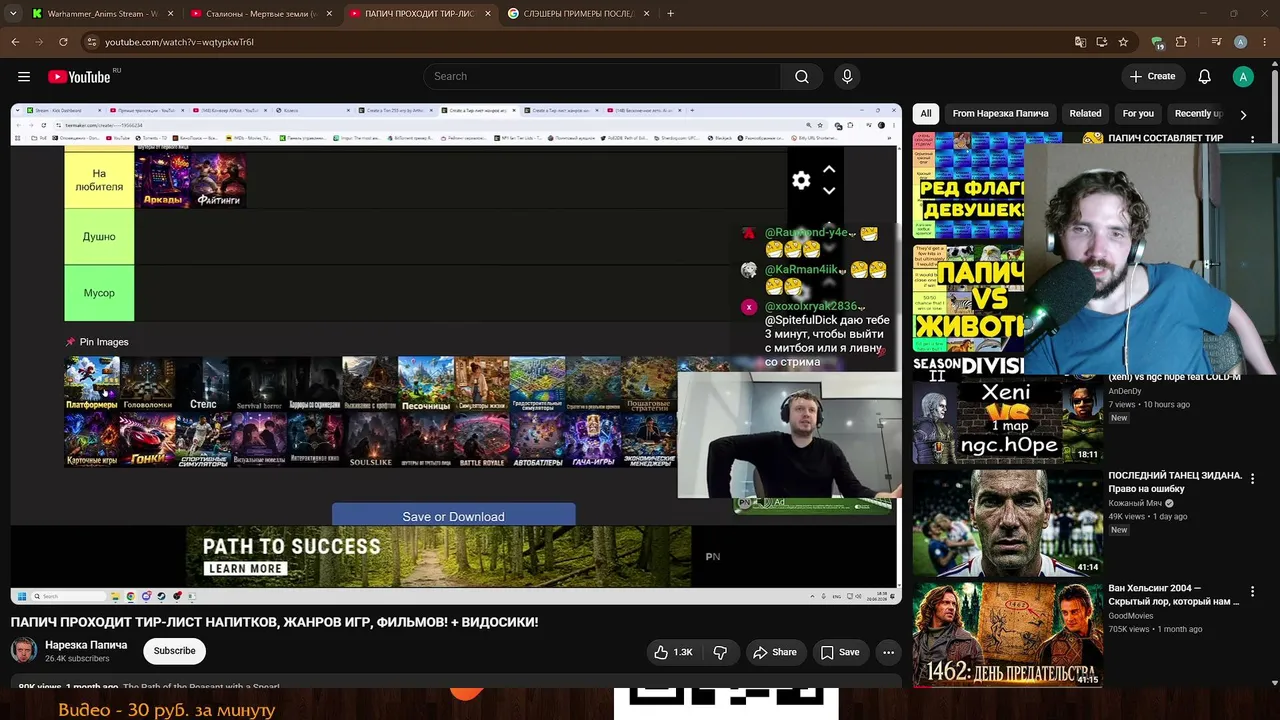Reload the page in Chrome
Screen dimensions: 1280x720
63,42
